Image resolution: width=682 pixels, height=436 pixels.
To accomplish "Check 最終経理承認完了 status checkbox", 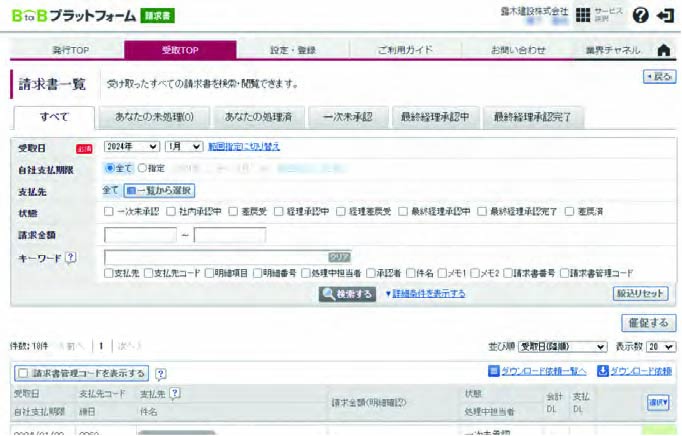I will tap(482, 211).
